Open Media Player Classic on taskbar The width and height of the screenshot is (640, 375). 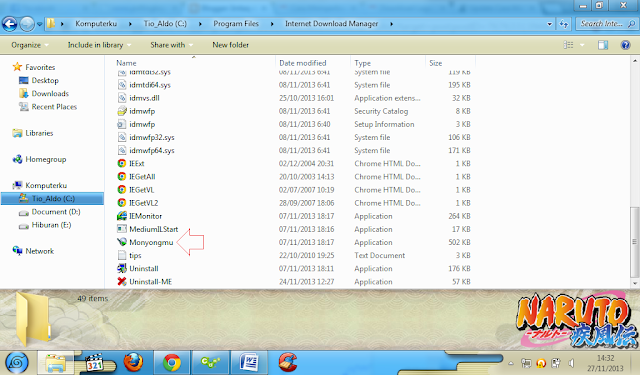pyautogui.click(x=95, y=362)
